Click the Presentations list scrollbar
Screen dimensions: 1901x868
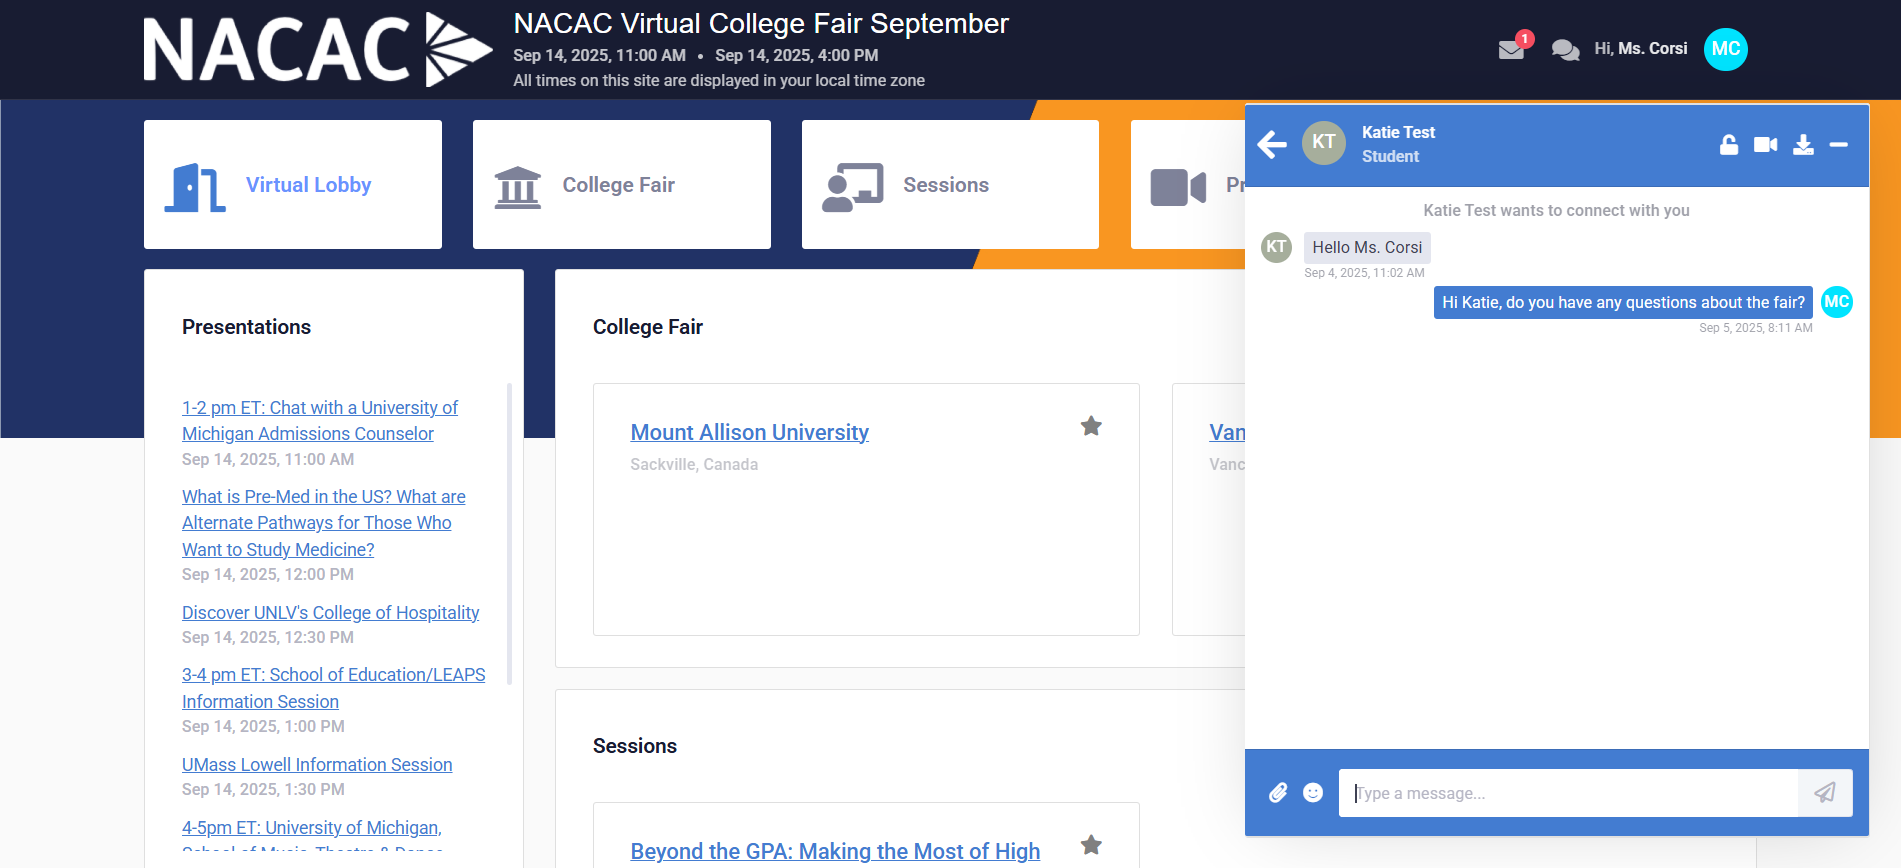[510, 533]
